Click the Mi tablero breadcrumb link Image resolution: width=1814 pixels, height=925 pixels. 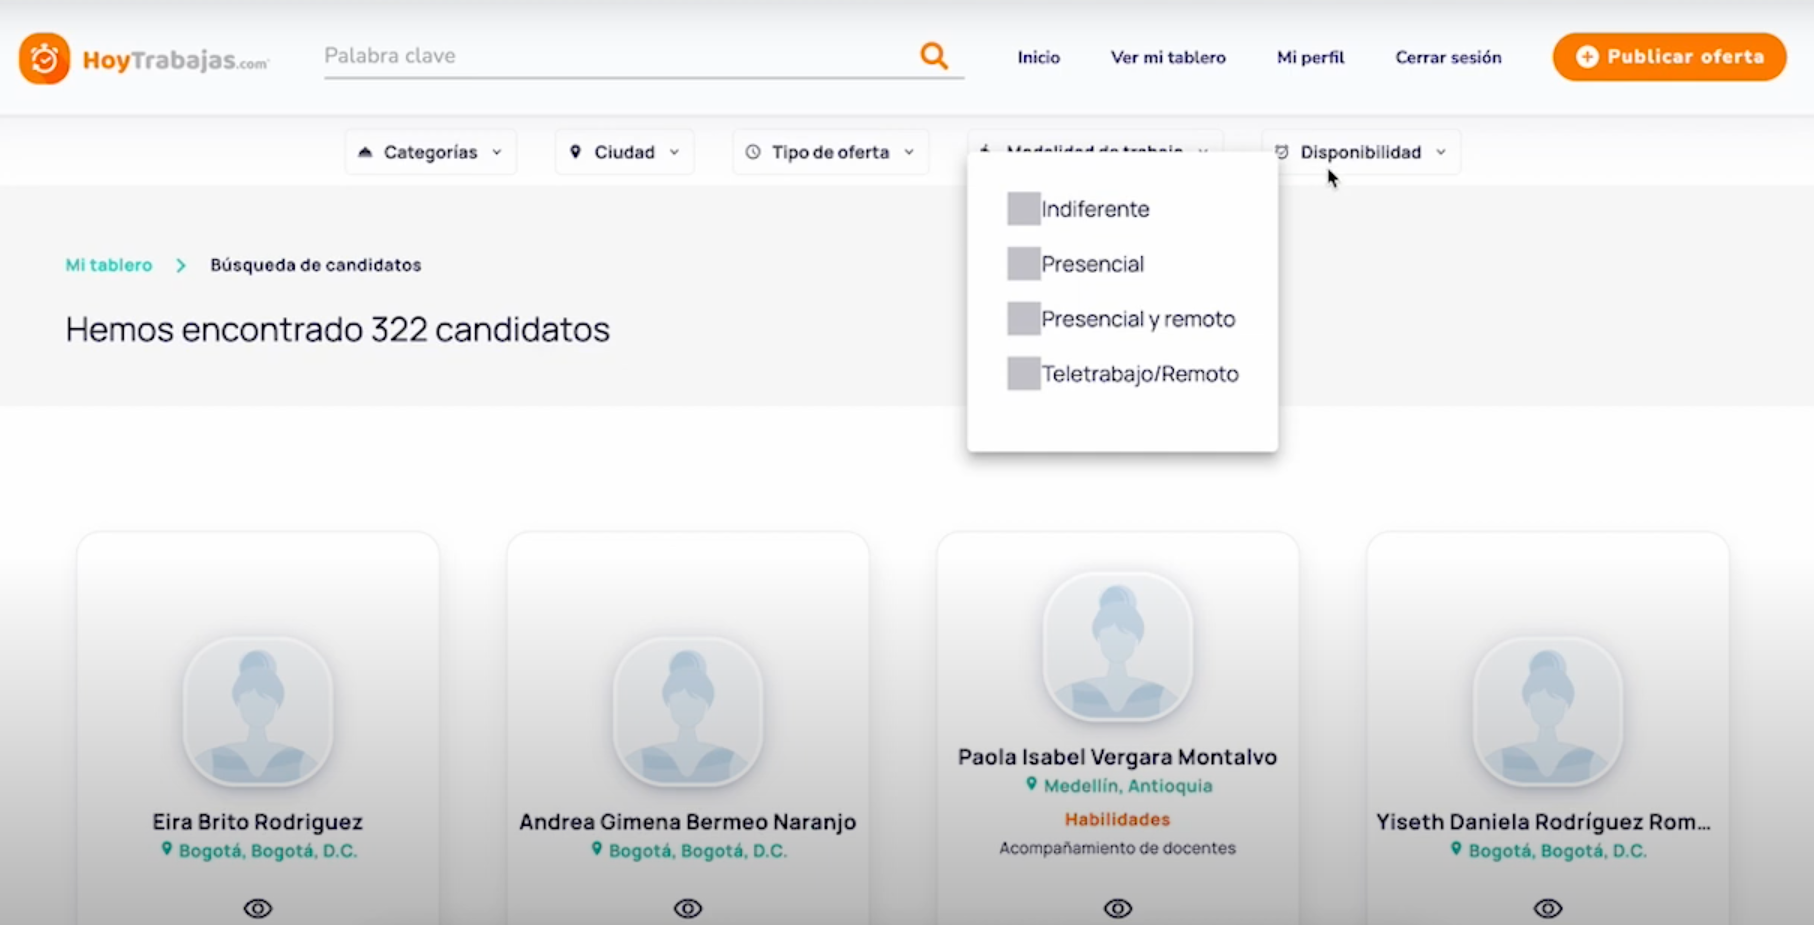[x=109, y=265]
